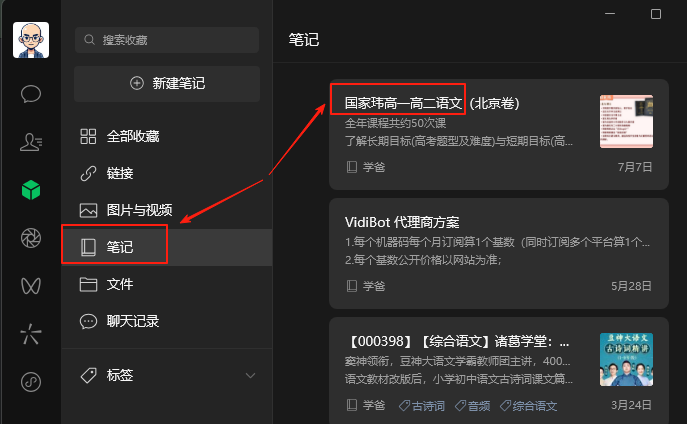
Task: Select 链接 links category
Action: click(x=167, y=173)
